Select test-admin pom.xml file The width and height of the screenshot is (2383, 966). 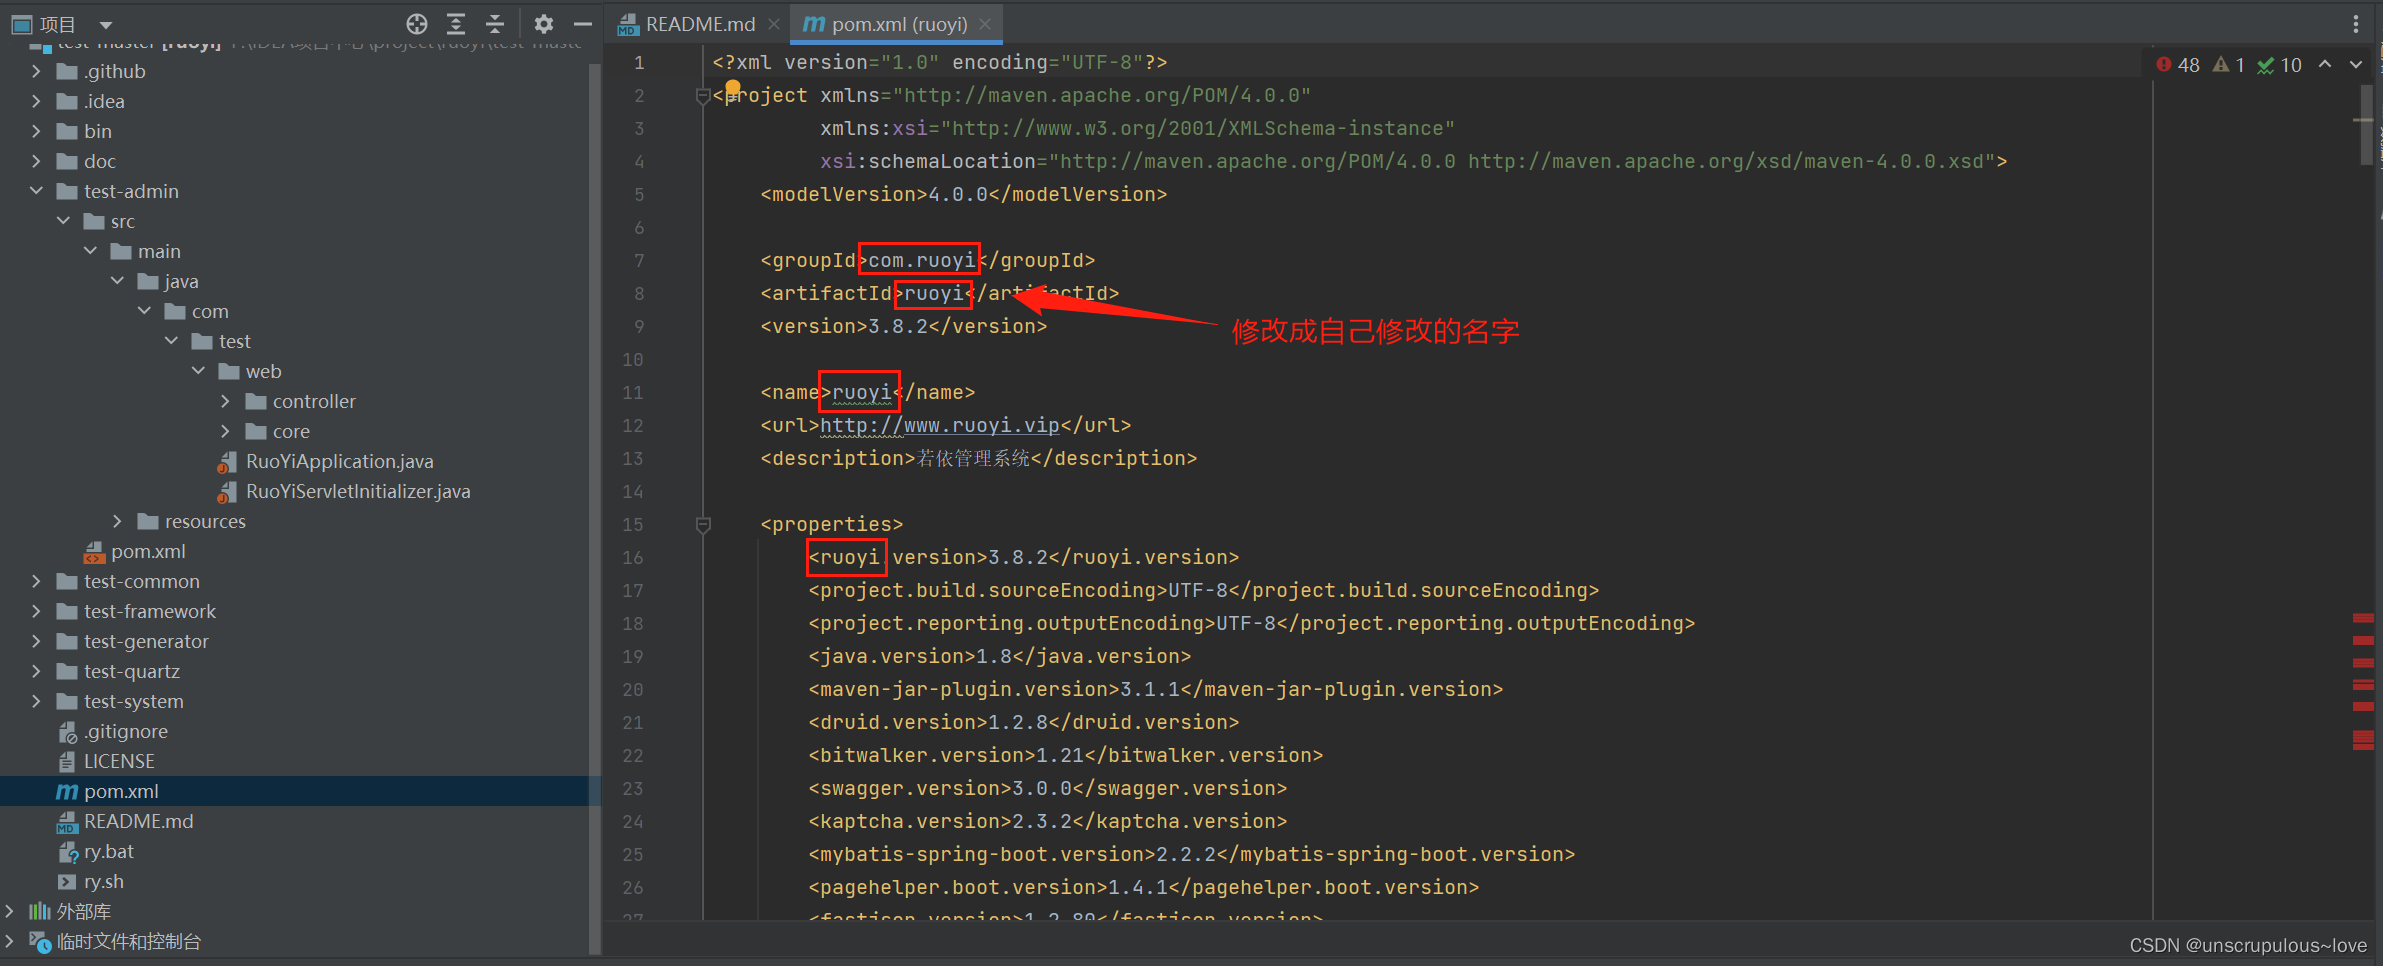click(148, 551)
